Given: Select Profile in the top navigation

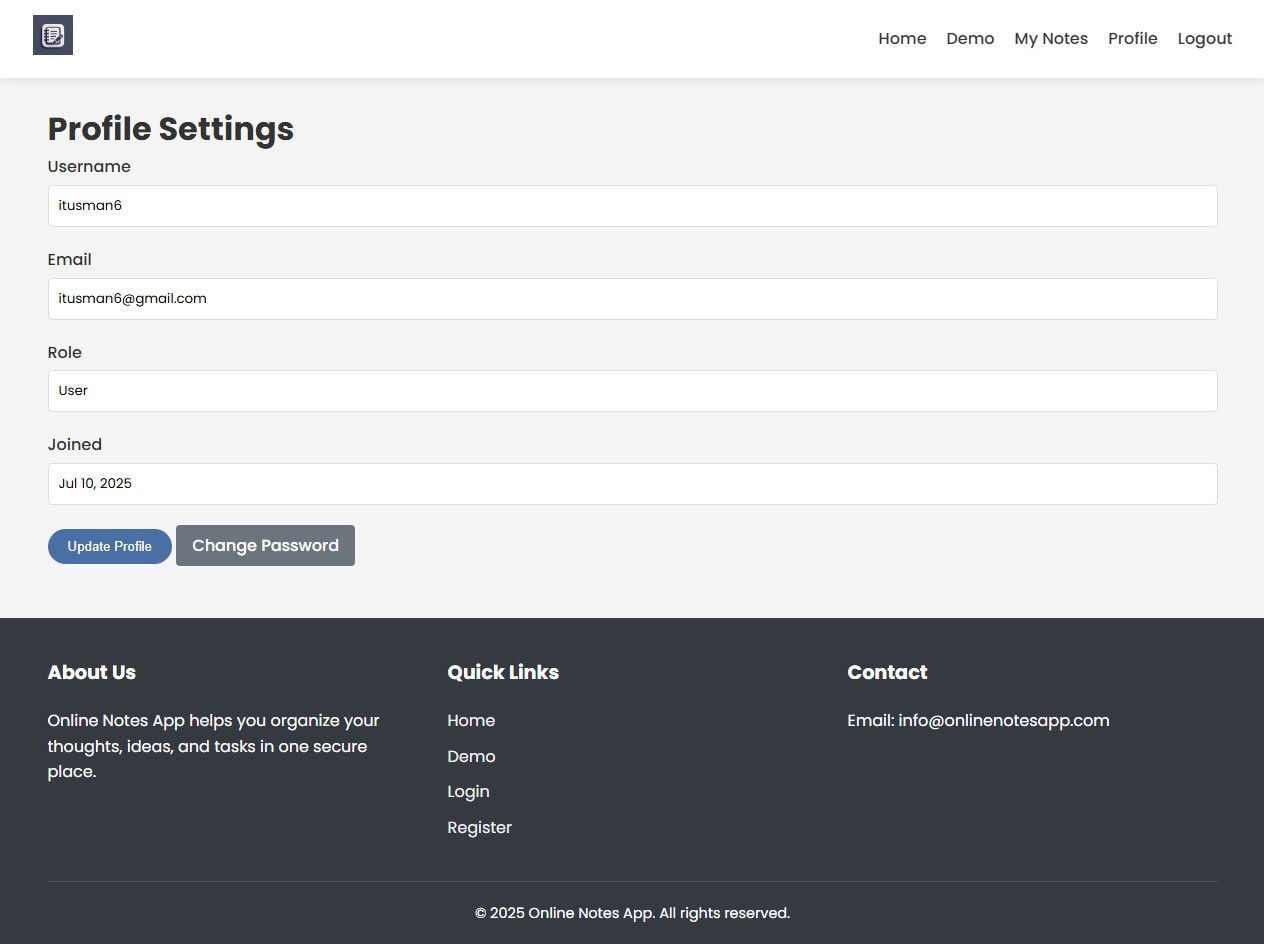Looking at the screenshot, I should pyautogui.click(x=1132, y=39).
